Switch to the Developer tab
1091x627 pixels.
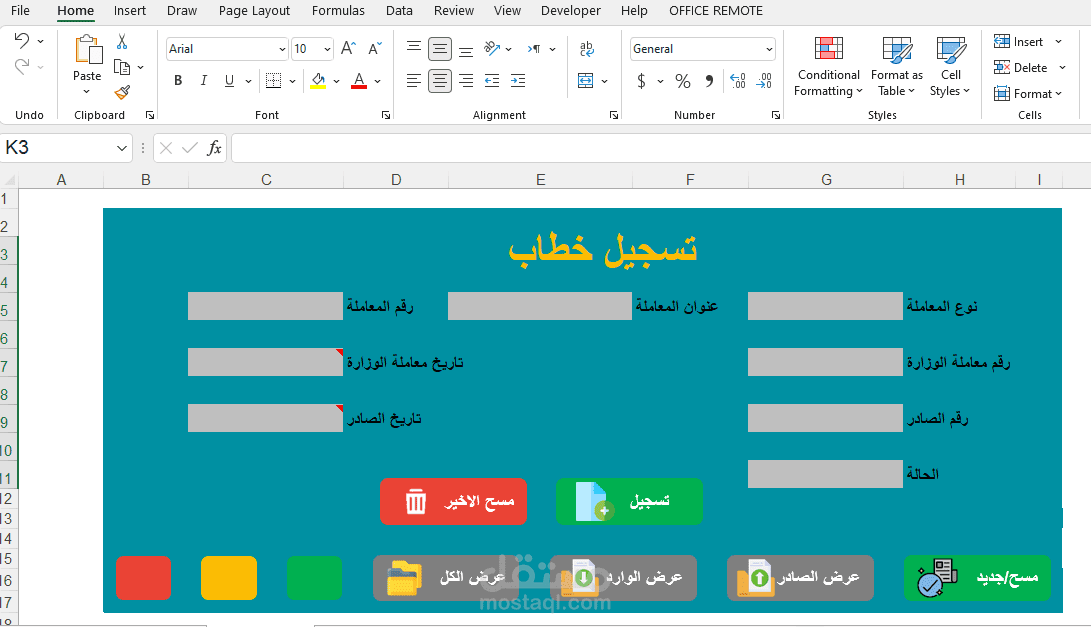(x=571, y=10)
